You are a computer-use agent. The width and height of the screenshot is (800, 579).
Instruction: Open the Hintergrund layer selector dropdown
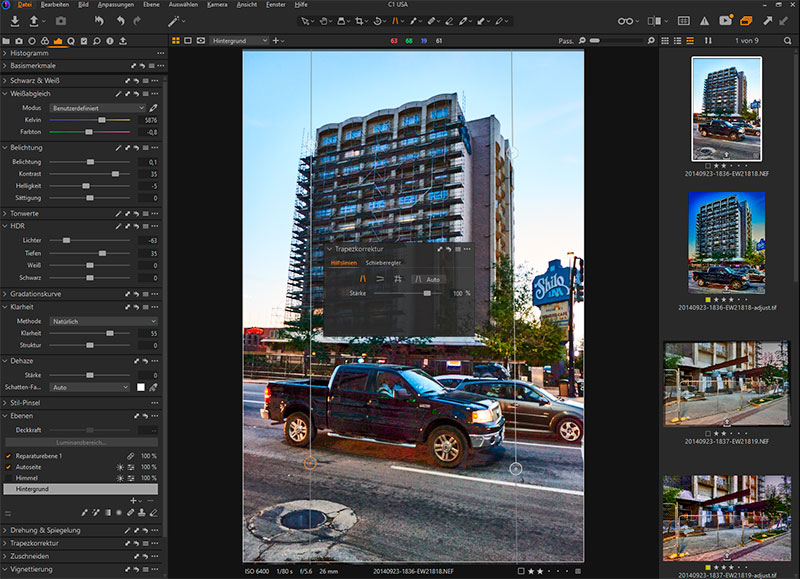point(239,41)
